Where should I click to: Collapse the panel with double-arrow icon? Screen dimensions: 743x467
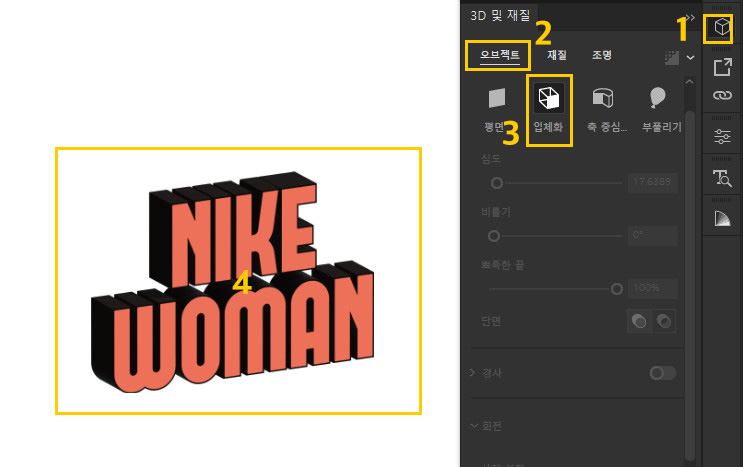coord(690,18)
